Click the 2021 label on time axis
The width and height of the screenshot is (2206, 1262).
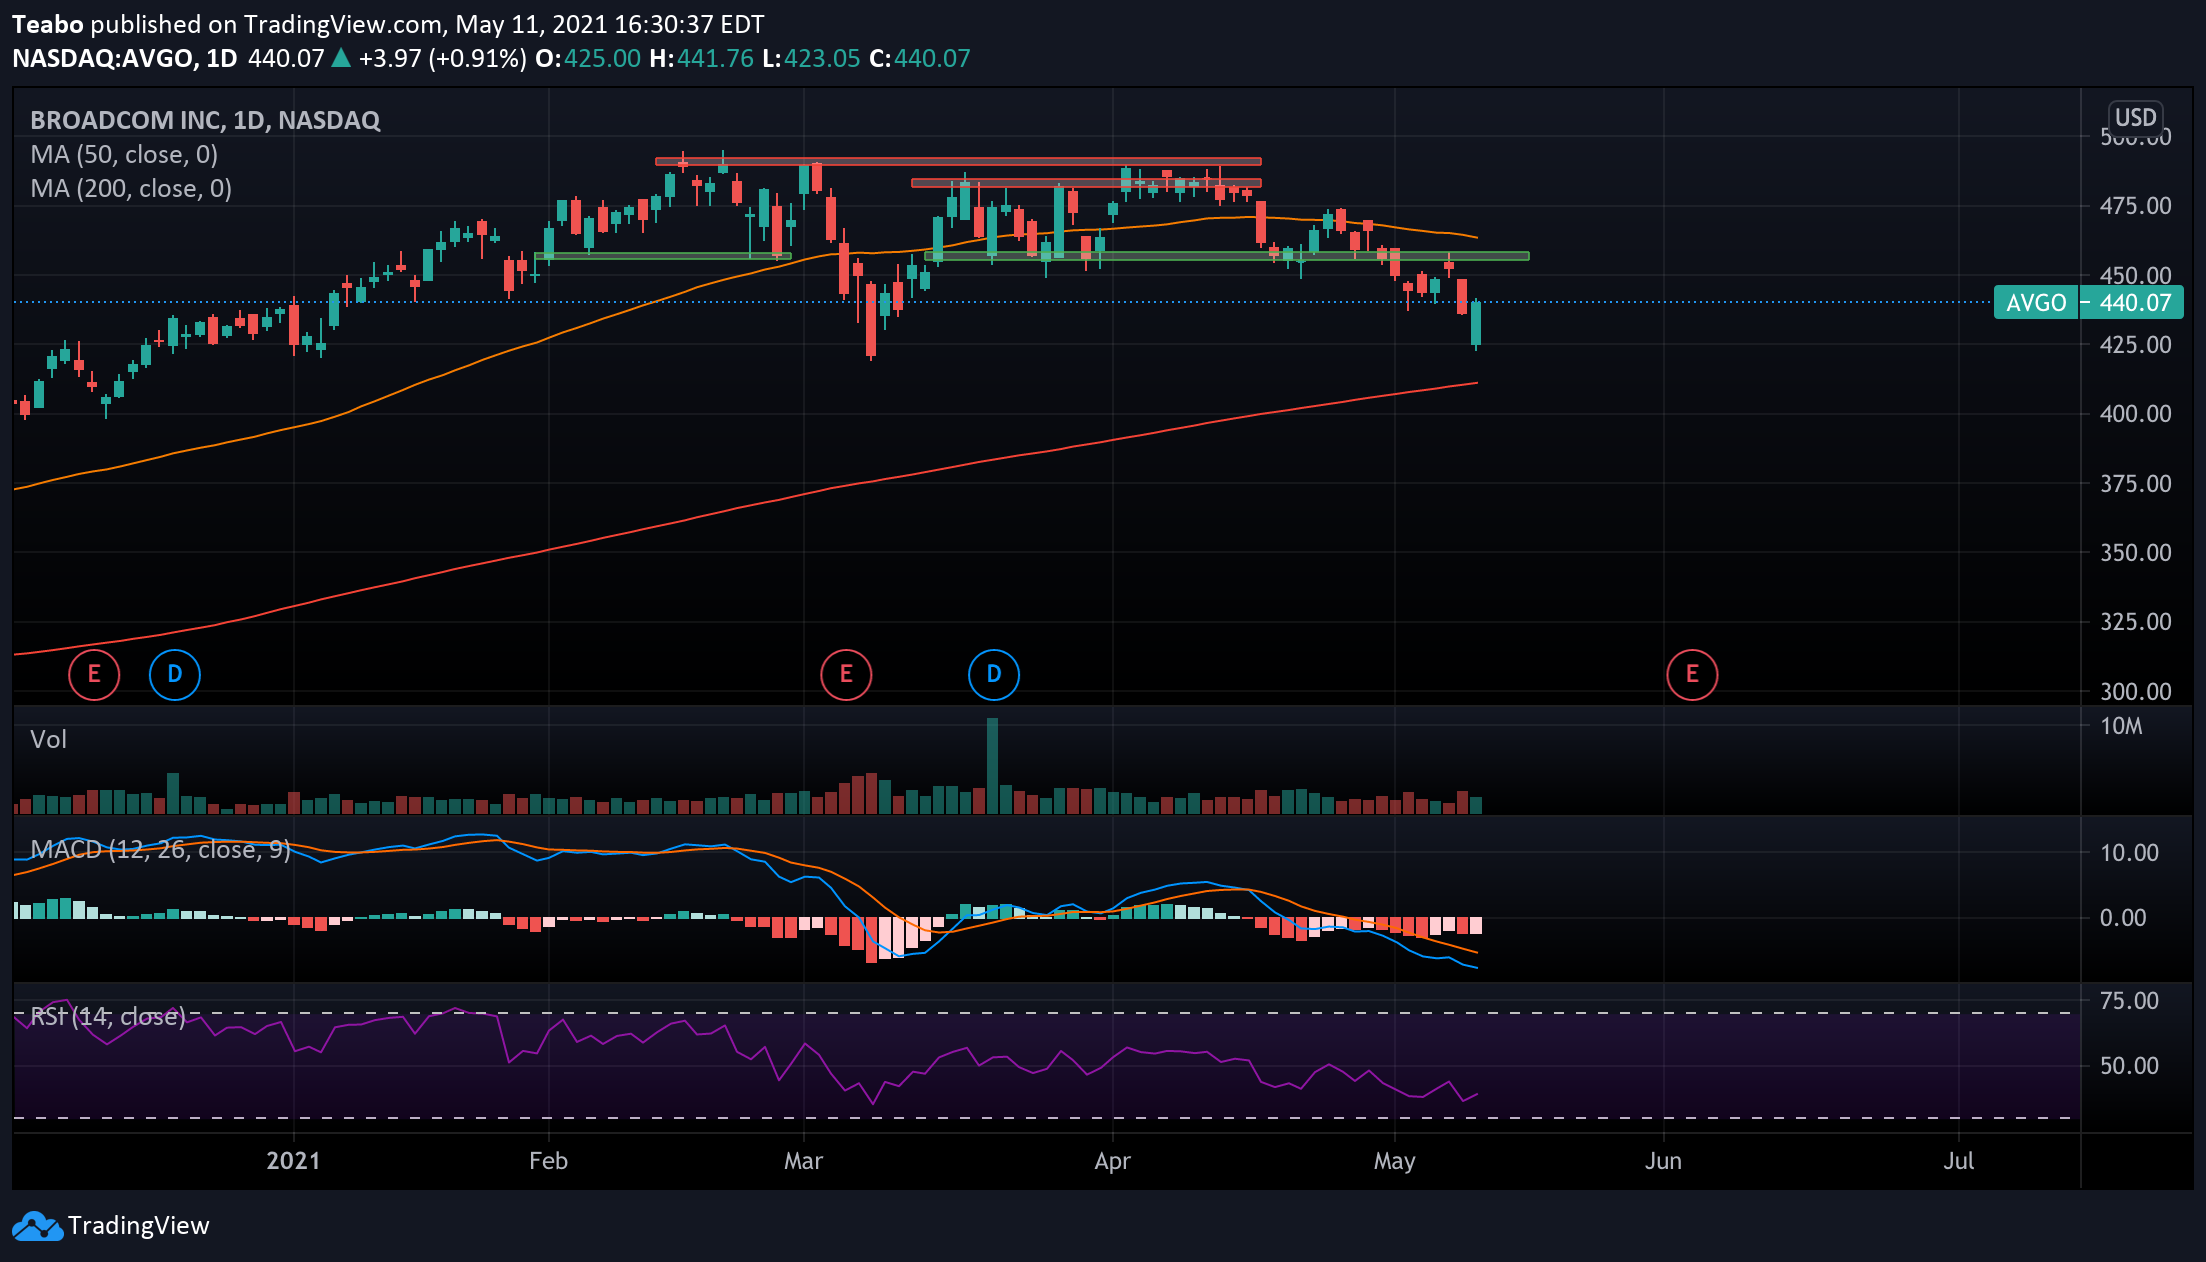(x=293, y=1161)
